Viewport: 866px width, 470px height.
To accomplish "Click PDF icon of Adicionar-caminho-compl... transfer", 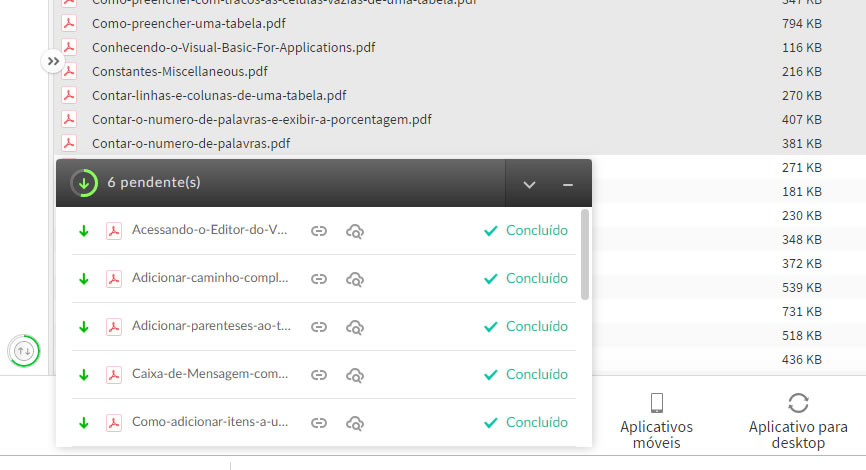I will pyautogui.click(x=114, y=279).
